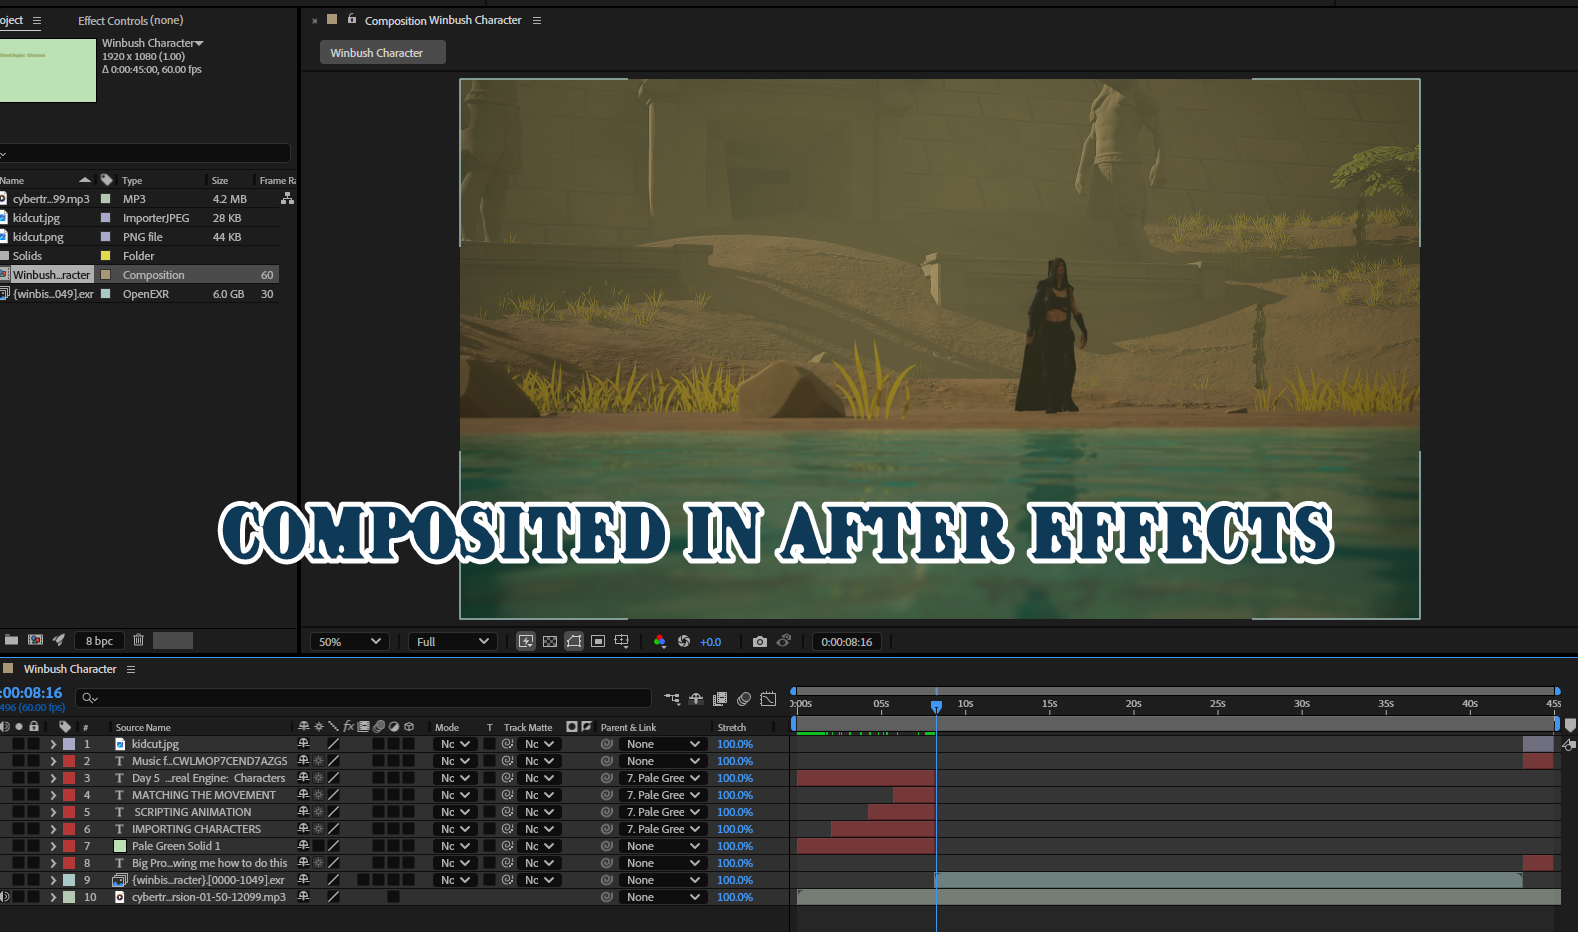The width and height of the screenshot is (1578, 932).
Task: Click the Show Channel color icon
Action: pos(660,641)
